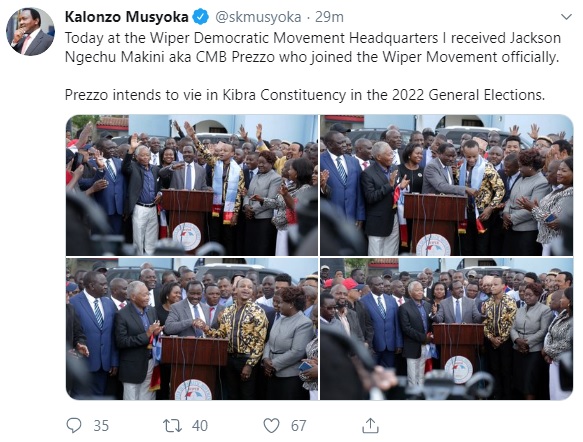Open the 29m timestamp link
This screenshot has width=583, height=442.
[x=329, y=17]
